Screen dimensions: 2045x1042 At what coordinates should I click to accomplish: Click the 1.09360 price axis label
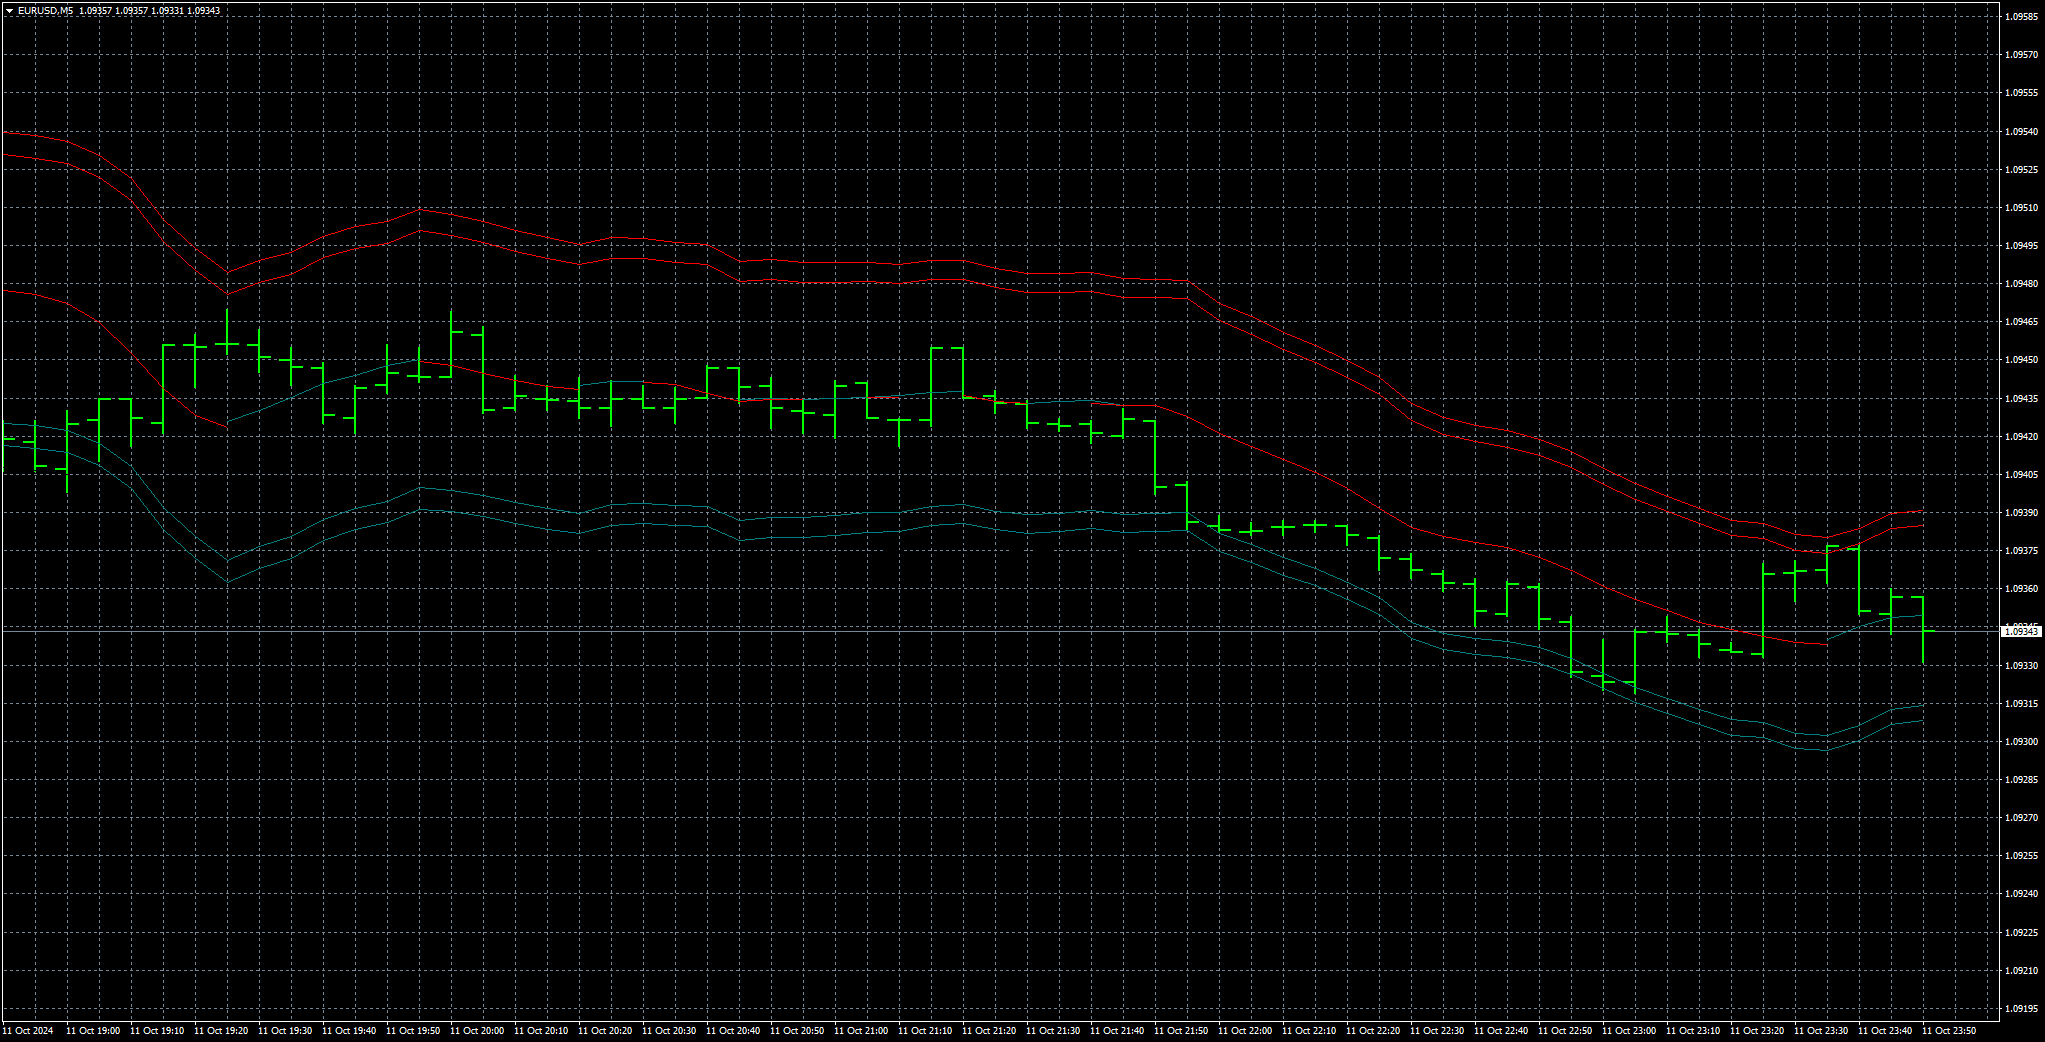pyautogui.click(x=2022, y=589)
